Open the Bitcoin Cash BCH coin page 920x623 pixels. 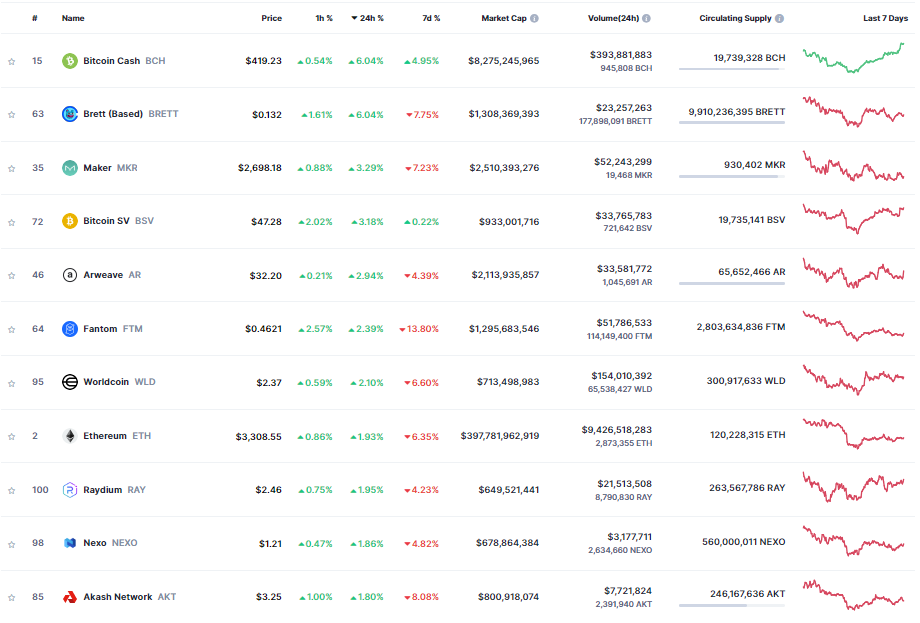tap(124, 61)
